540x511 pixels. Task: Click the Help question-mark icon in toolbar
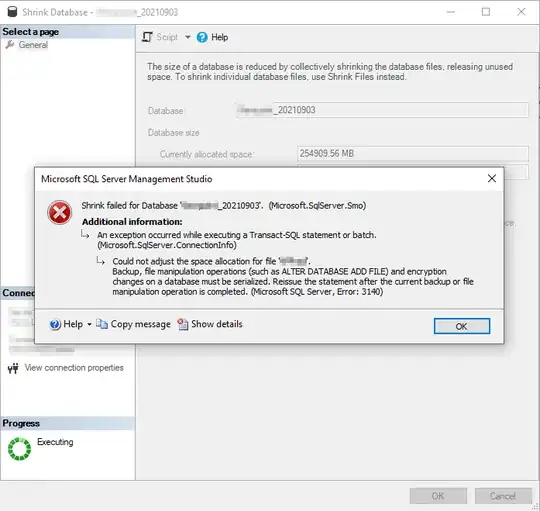click(x=202, y=37)
